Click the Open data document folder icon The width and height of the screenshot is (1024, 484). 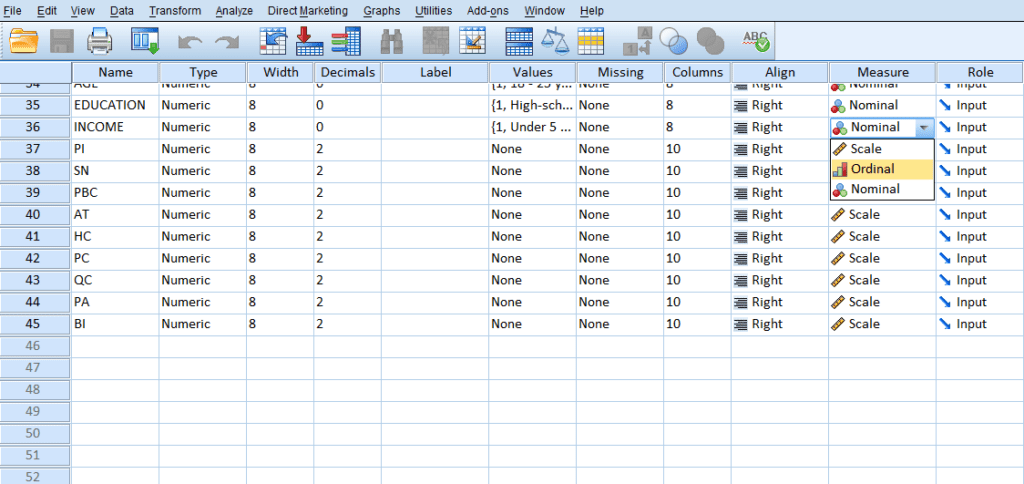tap(23, 41)
